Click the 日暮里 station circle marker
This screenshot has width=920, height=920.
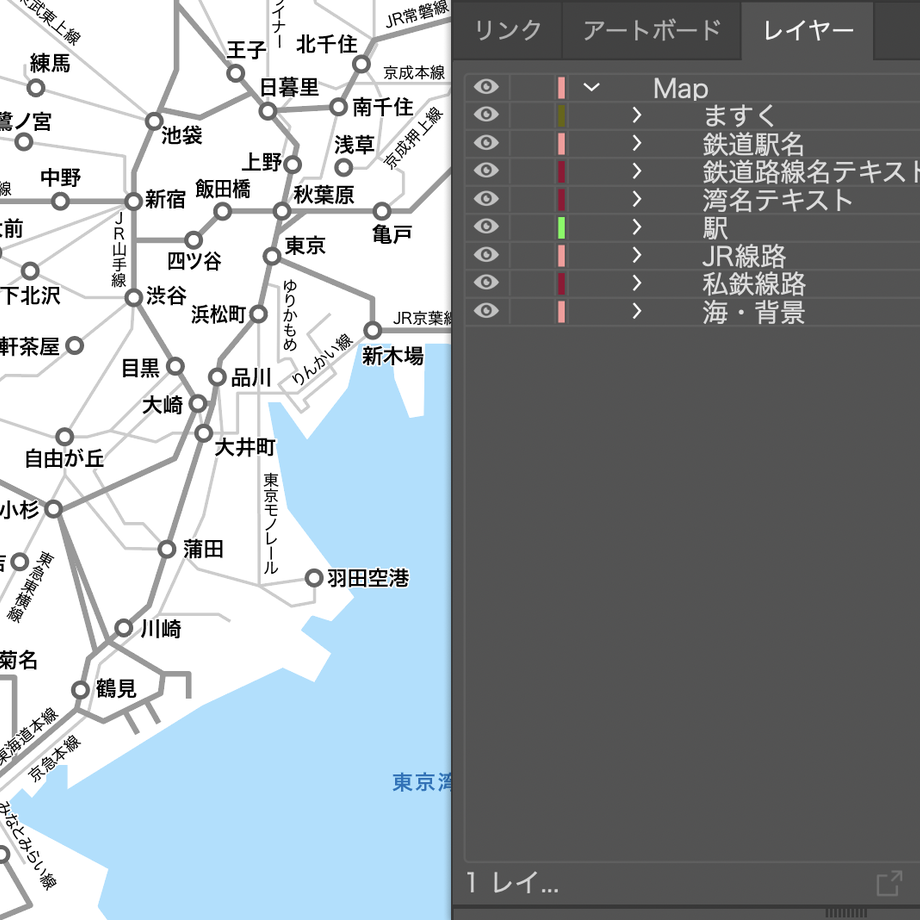click(268, 111)
